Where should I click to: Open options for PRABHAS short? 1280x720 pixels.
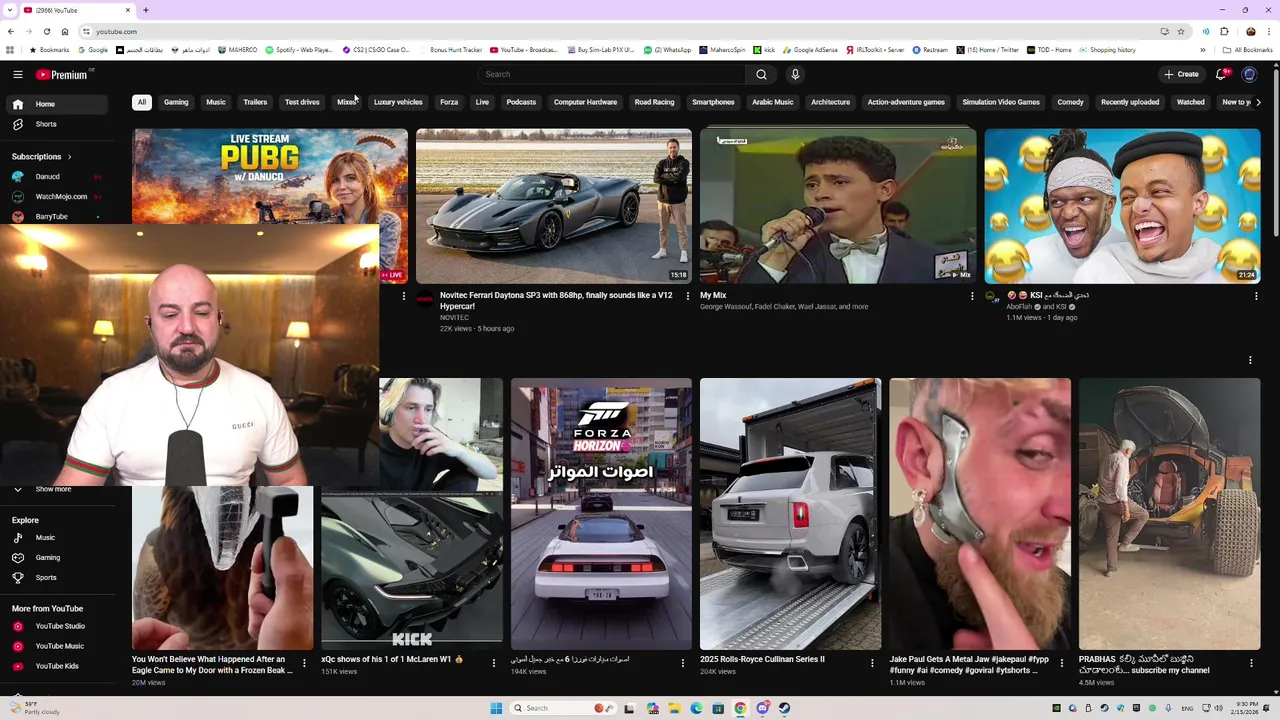[x=1251, y=663]
